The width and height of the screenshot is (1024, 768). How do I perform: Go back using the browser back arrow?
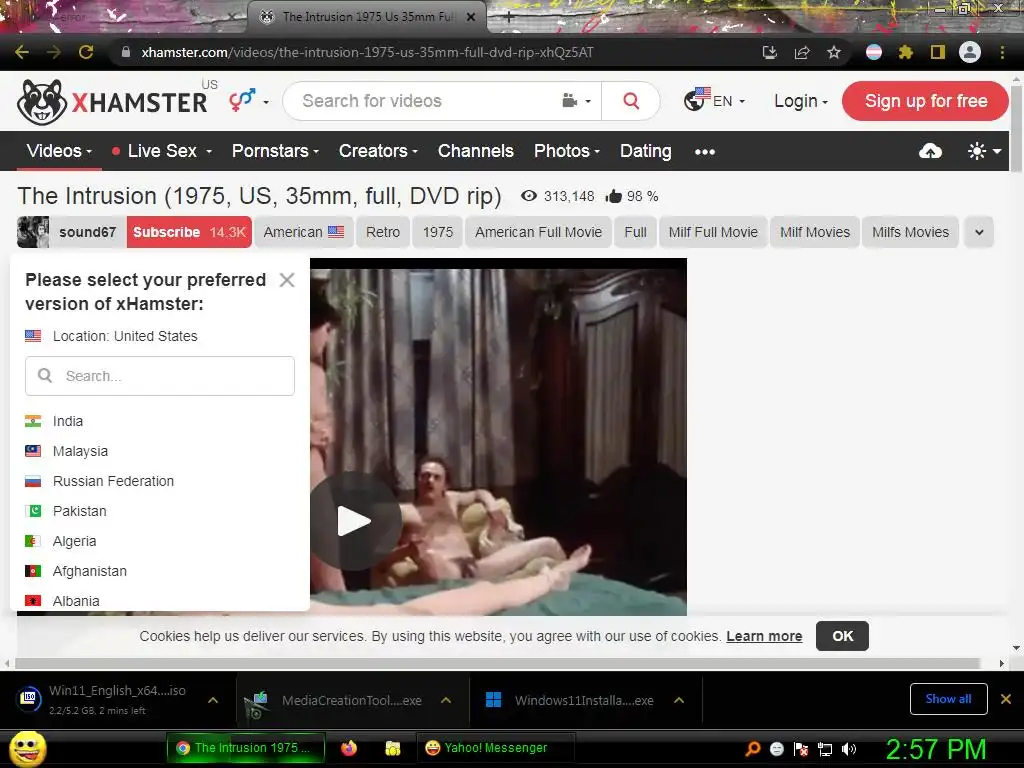22,52
